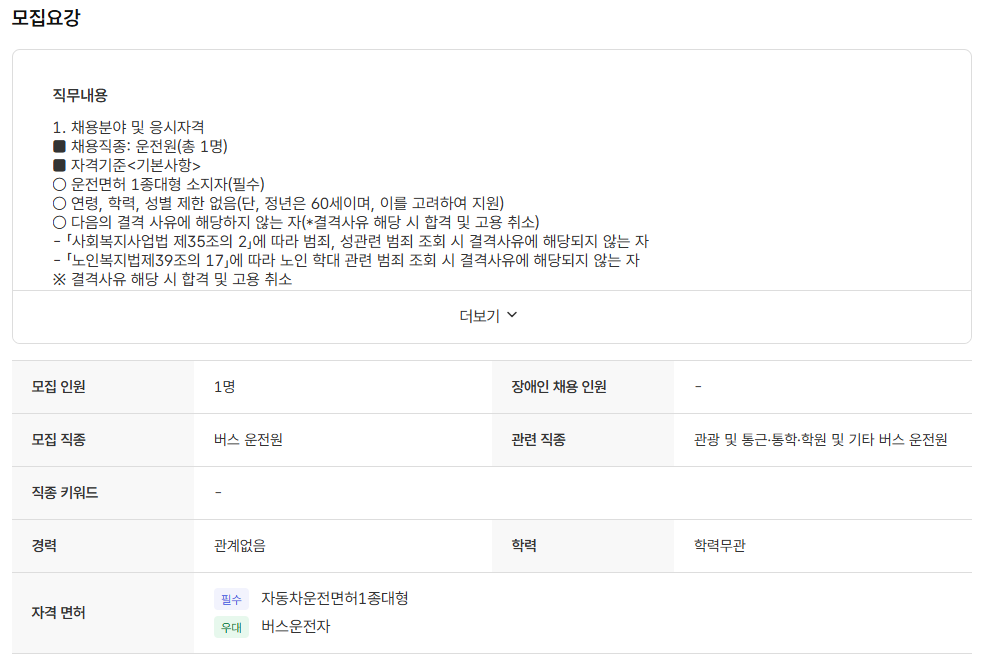Screen dimensions: 983x657
Task: Expand the job description with 더보기
Action: point(480,316)
